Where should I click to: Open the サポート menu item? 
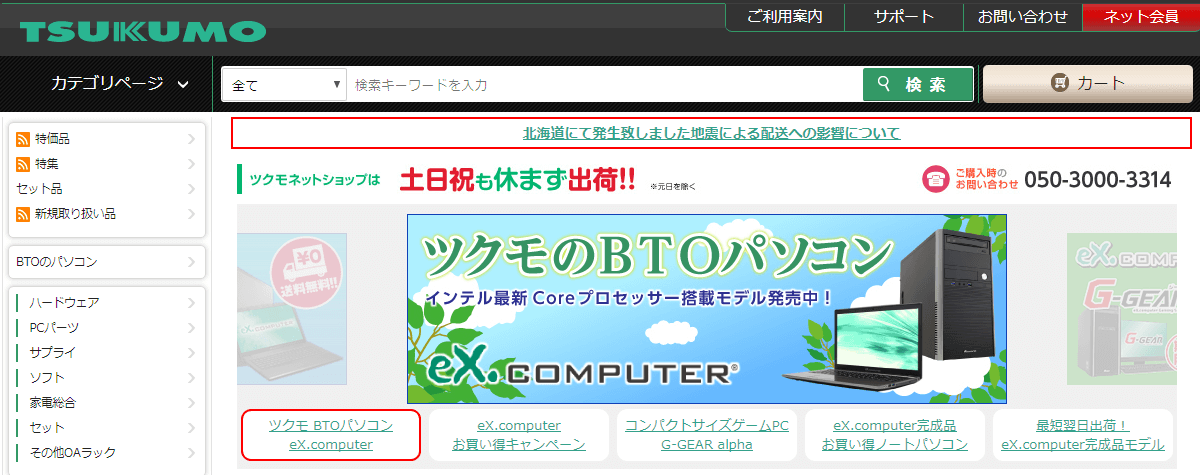pos(904,17)
